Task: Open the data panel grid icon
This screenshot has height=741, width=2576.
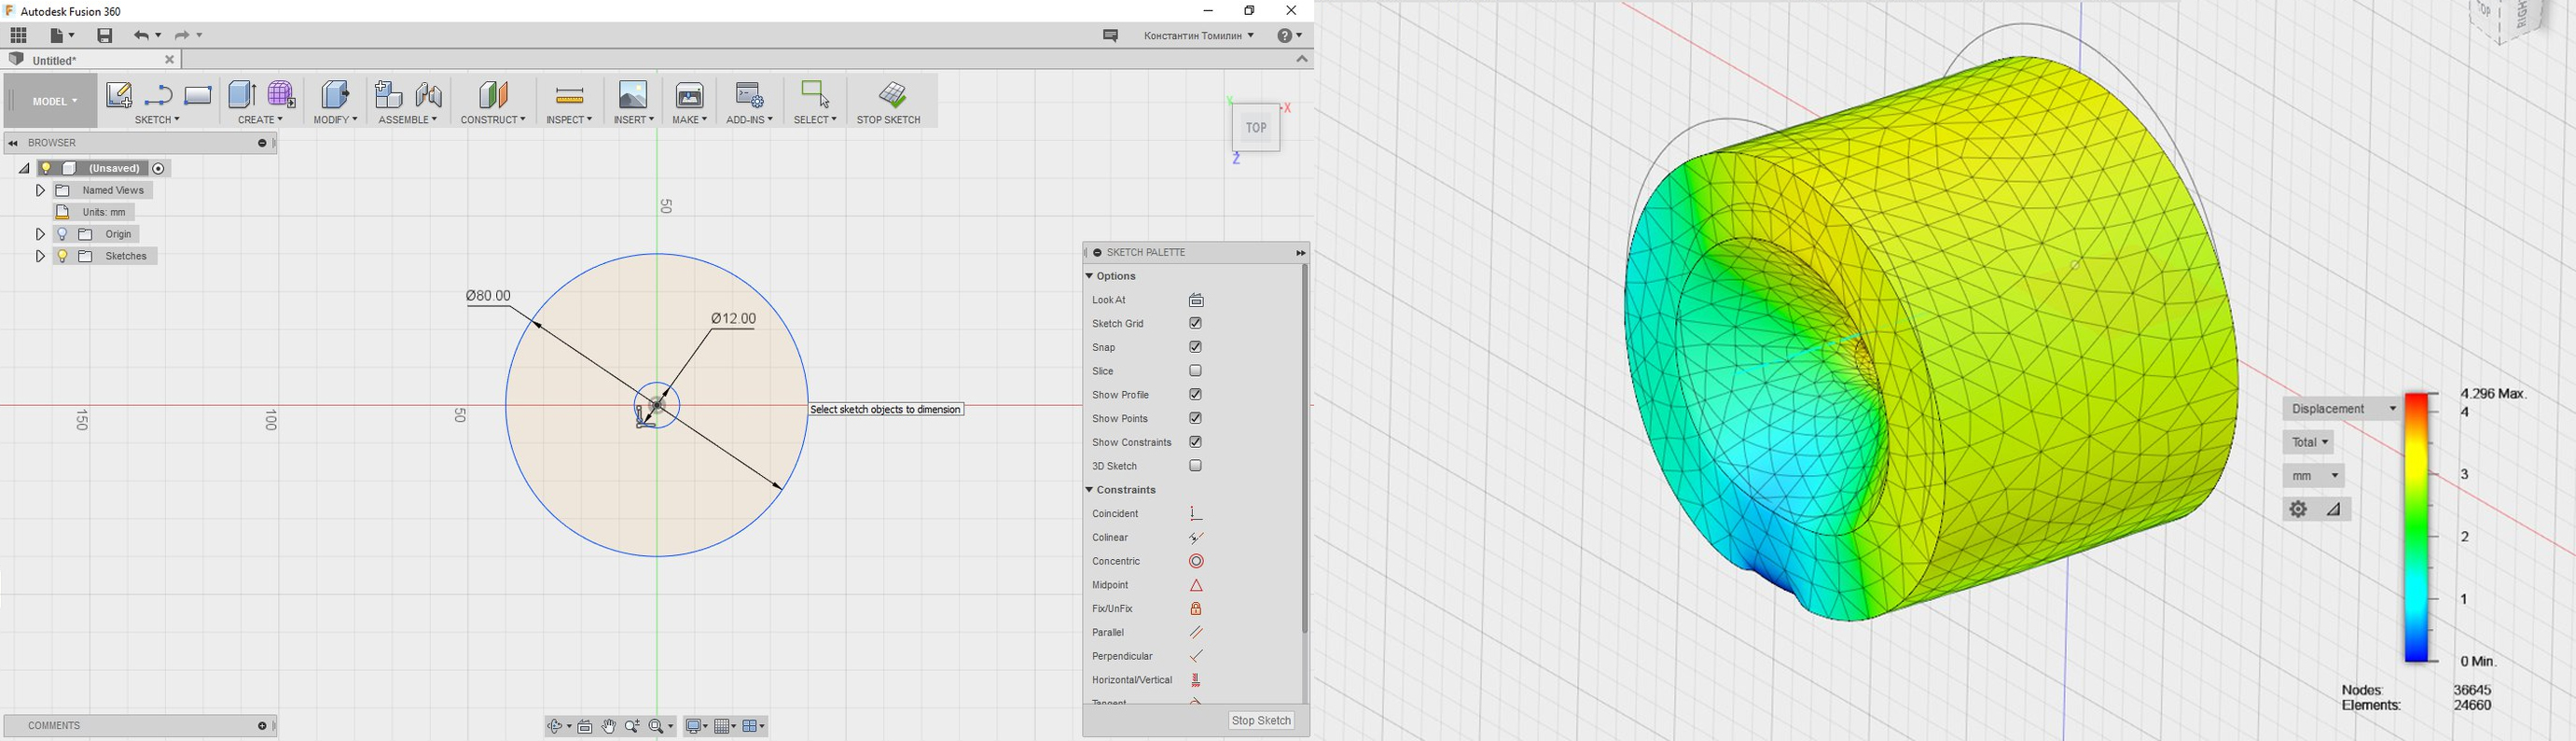Action: 18,35
